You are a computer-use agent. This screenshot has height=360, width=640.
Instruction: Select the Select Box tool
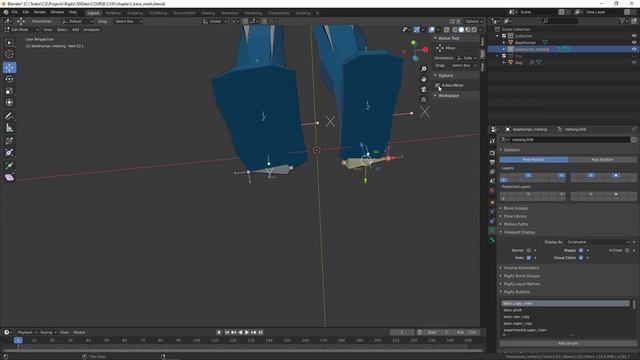coord(9,43)
